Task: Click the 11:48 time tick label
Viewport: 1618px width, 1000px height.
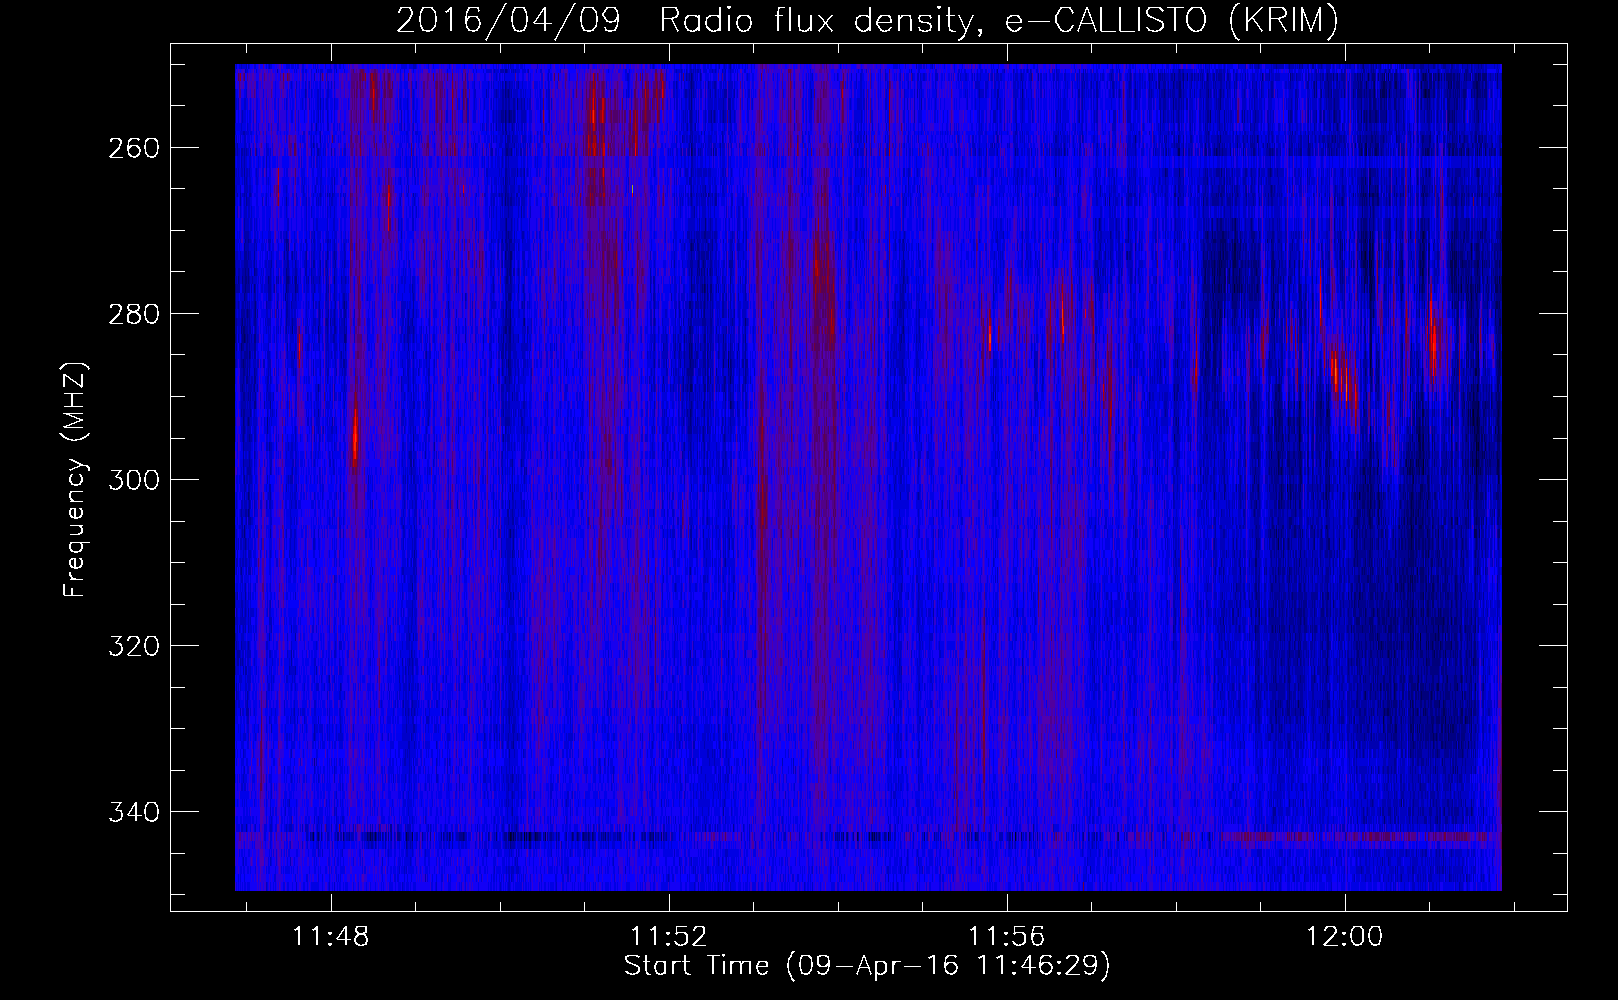Action: click(331, 937)
